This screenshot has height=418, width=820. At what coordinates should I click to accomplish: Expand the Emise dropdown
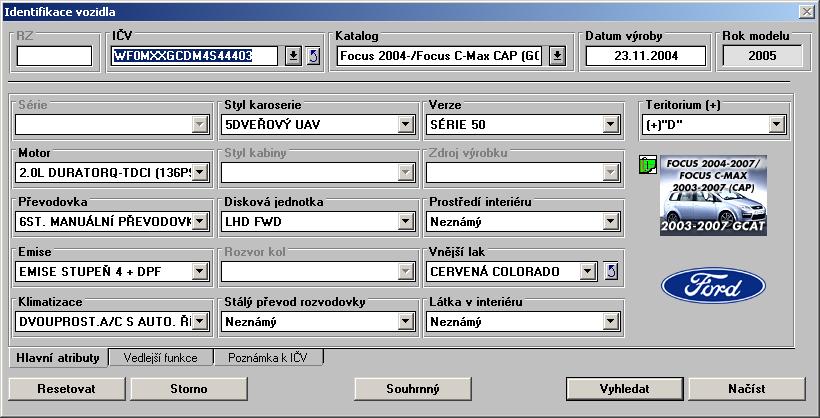pyautogui.click(x=199, y=271)
